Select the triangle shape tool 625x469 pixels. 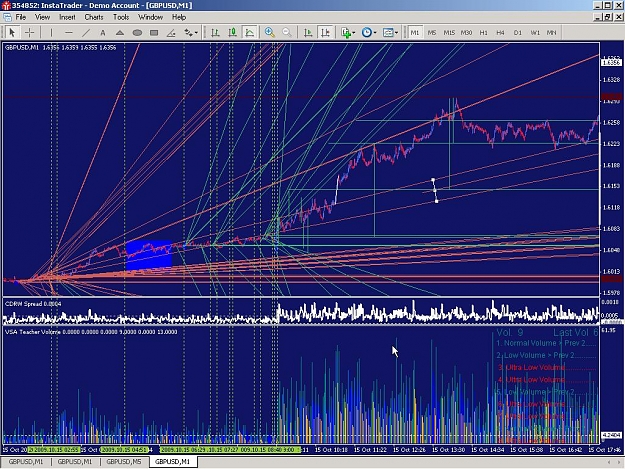coord(120,33)
